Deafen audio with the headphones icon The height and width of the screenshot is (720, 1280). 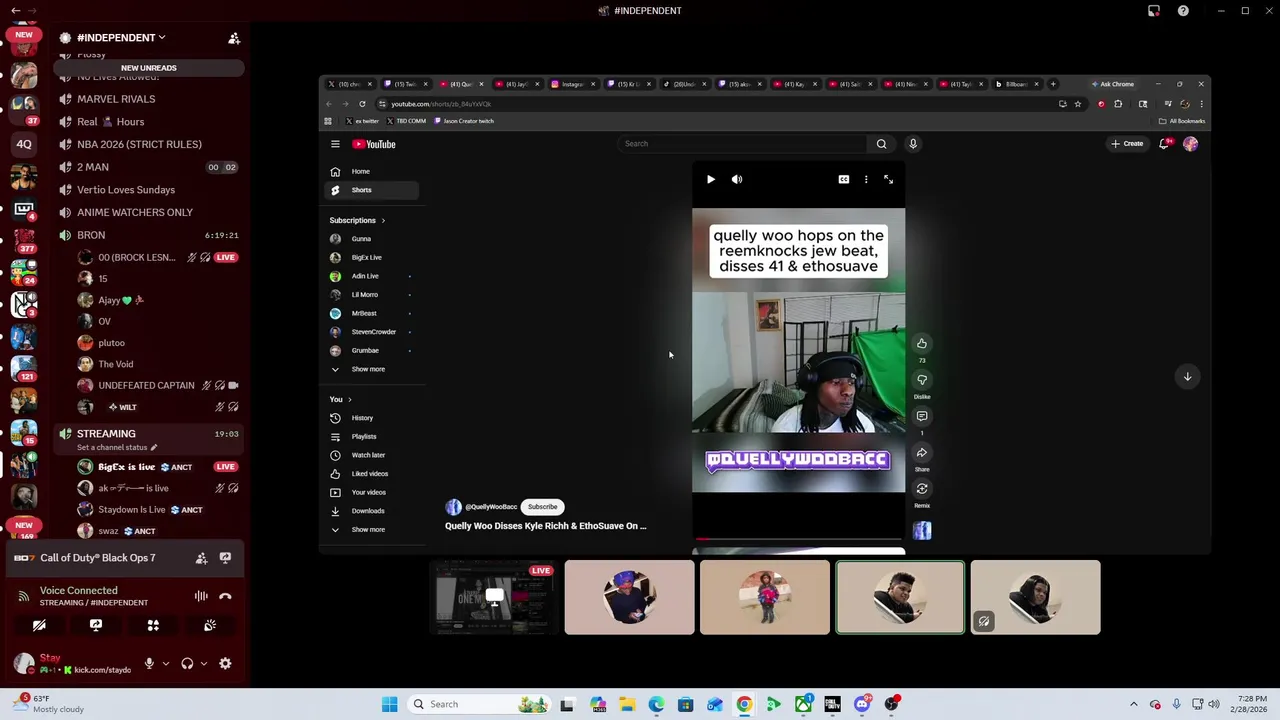click(x=187, y=663)
